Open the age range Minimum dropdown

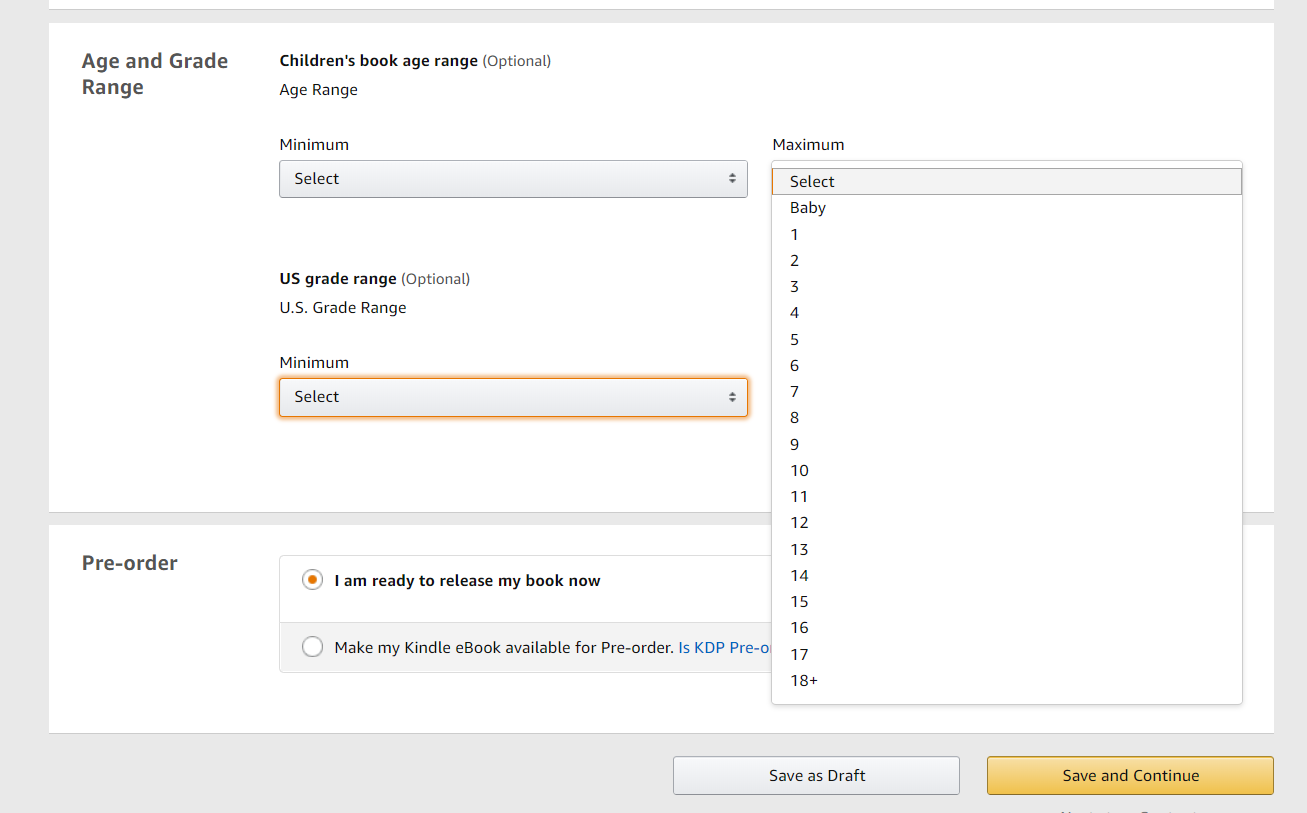tap(513, 179)
